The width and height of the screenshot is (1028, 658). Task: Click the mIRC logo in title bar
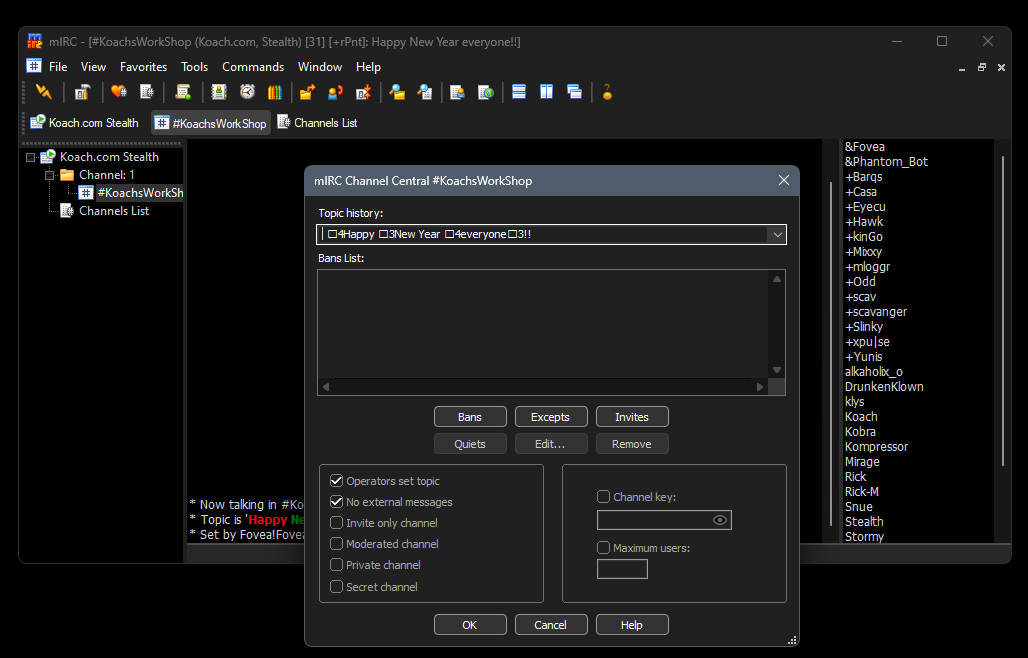tap(34, 41)
